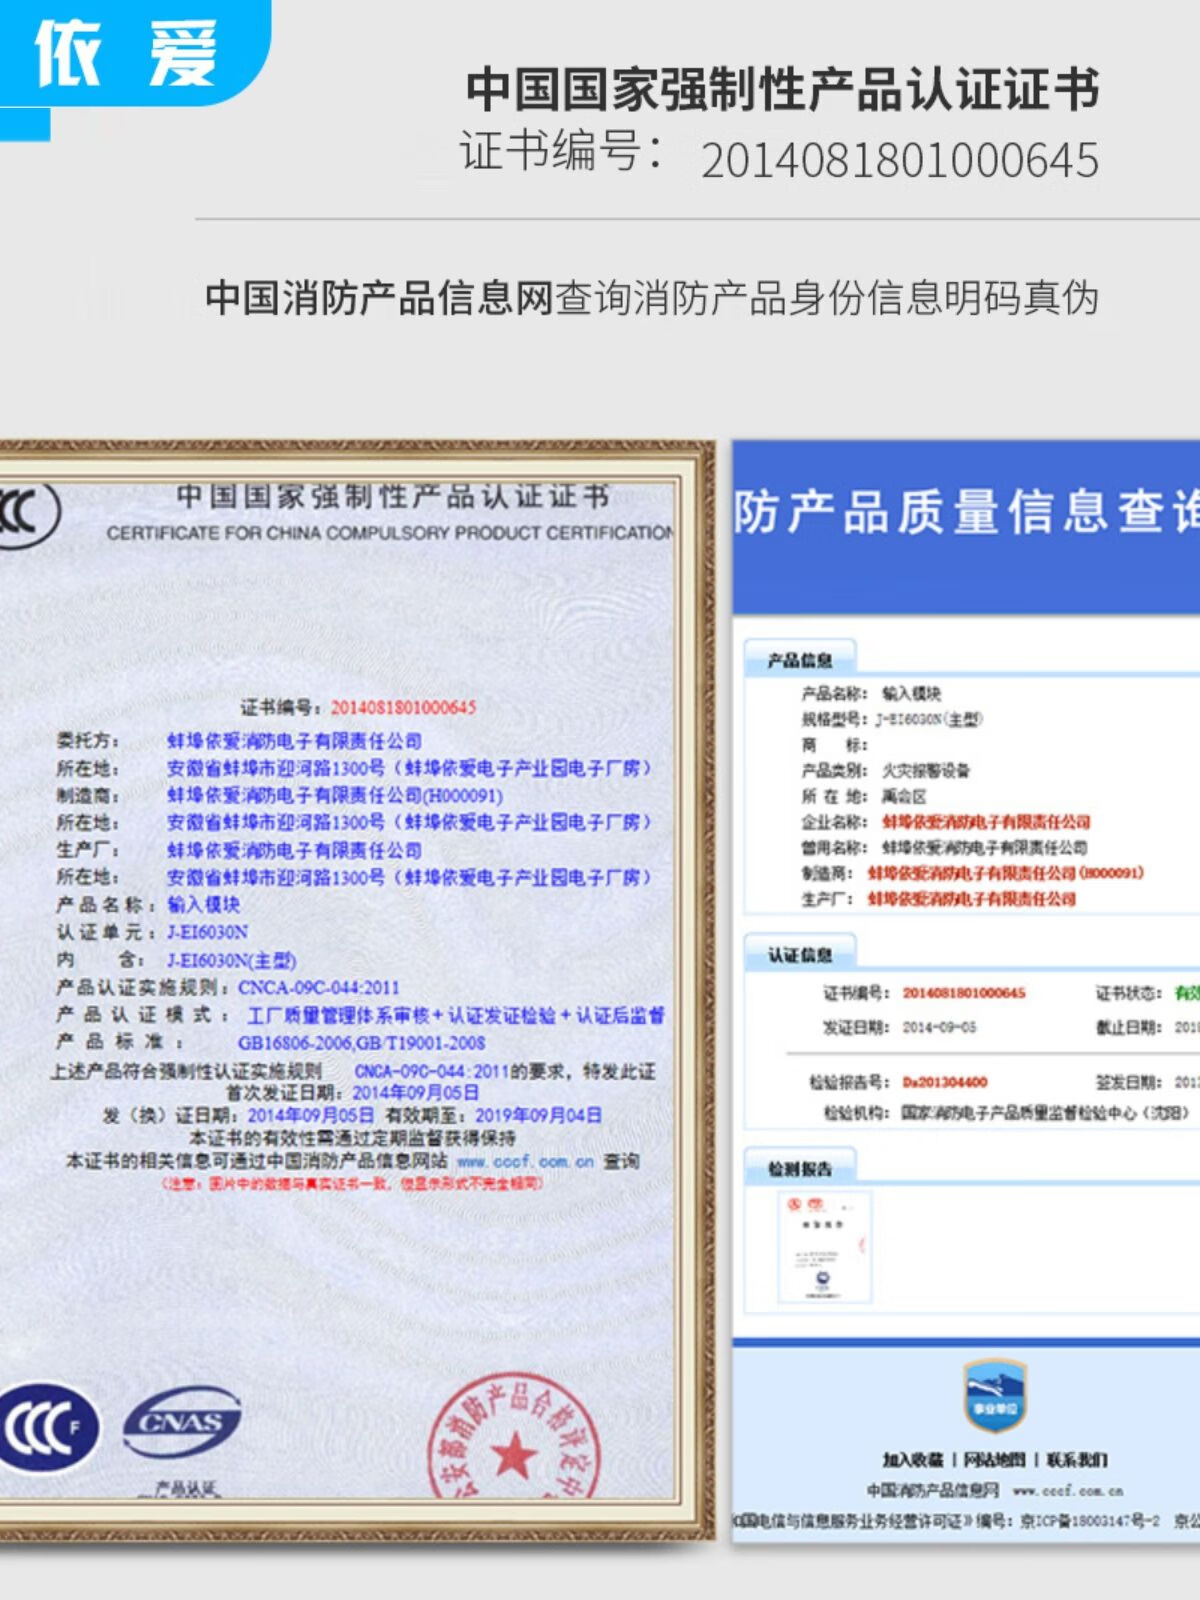Click the red official seal stamp

[513, 1441]
